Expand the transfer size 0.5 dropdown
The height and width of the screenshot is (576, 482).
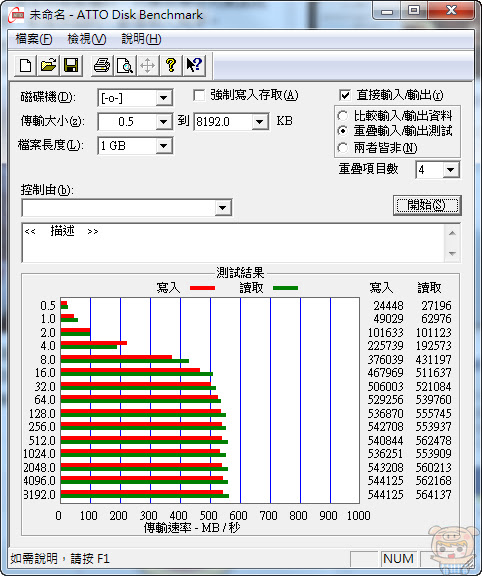(x=163, y=122)
